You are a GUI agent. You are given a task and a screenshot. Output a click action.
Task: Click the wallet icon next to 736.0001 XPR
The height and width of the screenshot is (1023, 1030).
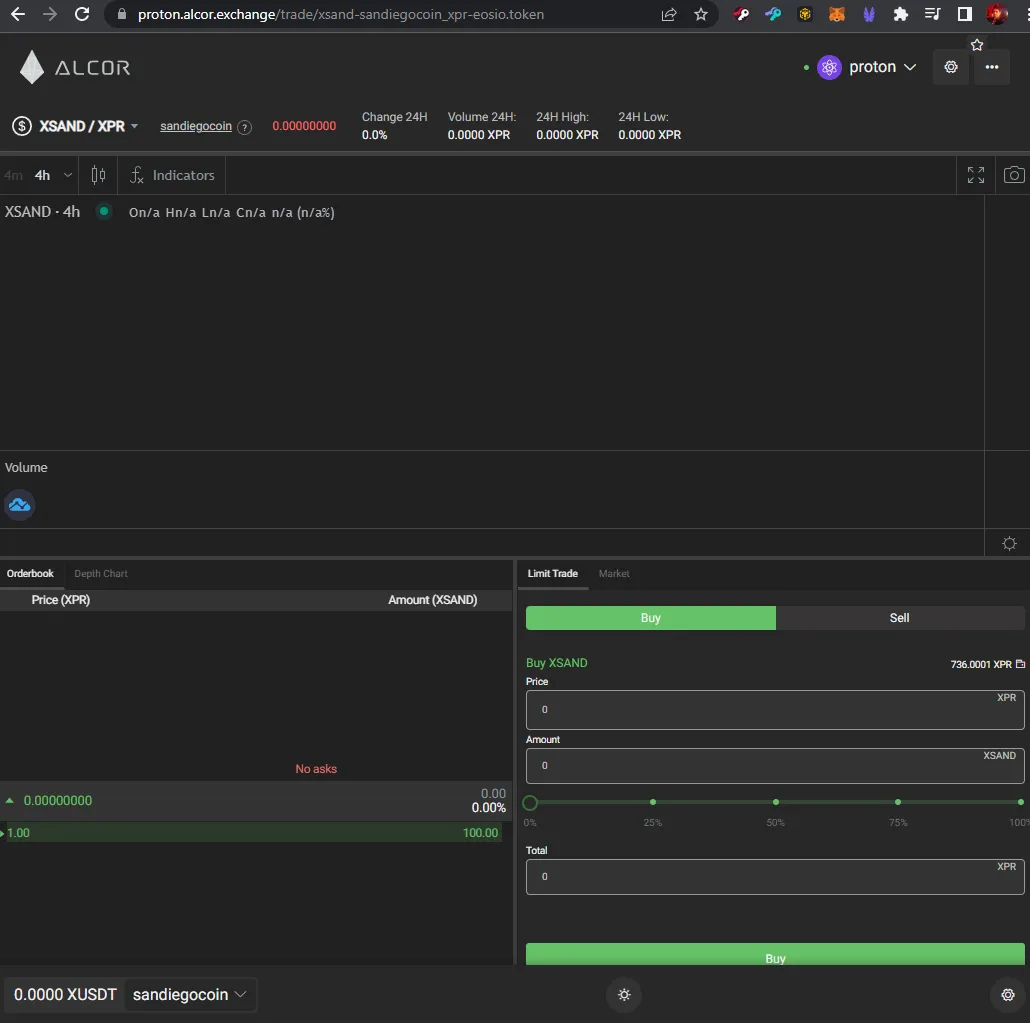tap(1020, 664)
